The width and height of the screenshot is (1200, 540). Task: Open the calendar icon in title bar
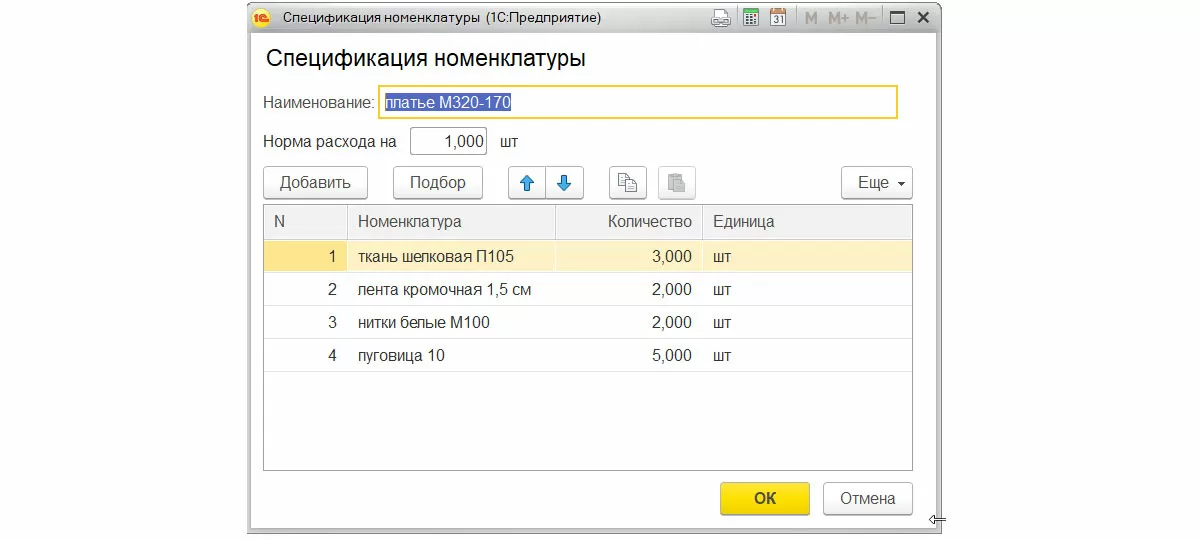(778, 18)
